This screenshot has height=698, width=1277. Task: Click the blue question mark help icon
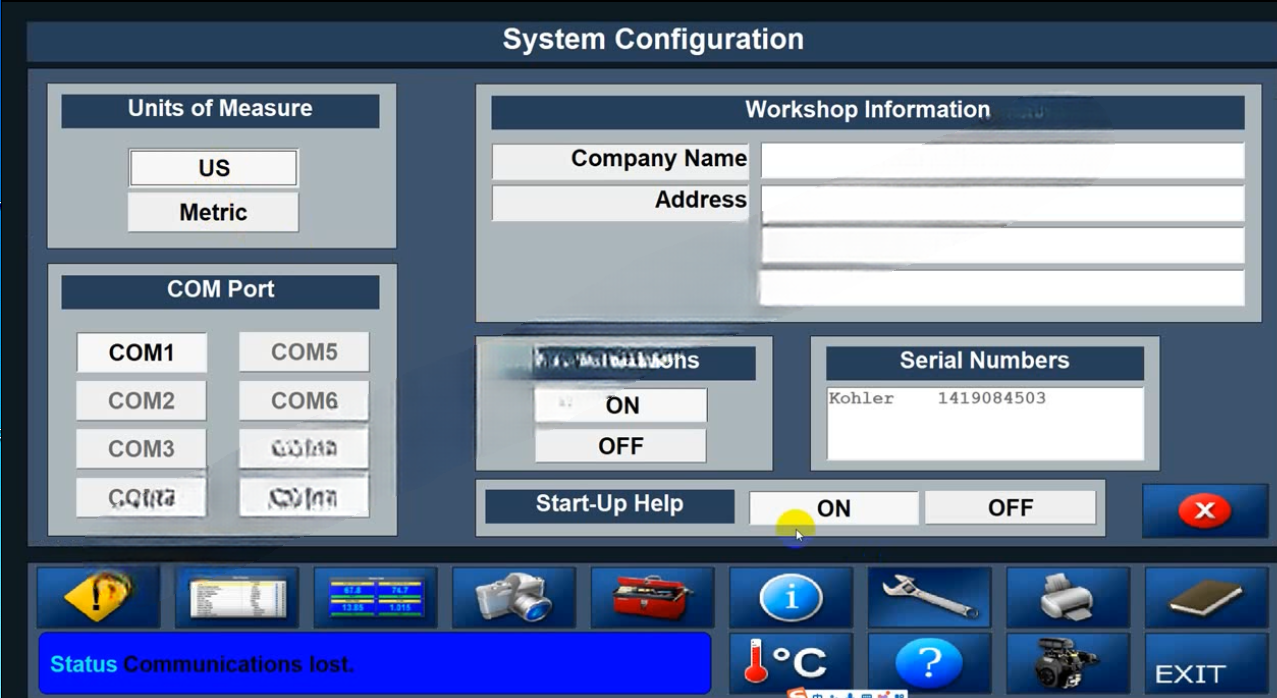(929, 662)
